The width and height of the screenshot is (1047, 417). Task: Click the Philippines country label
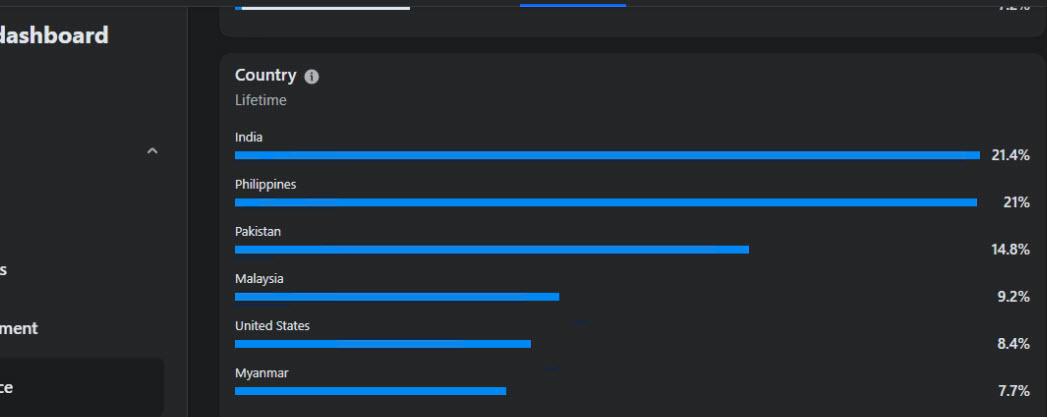tap(266, 185)
